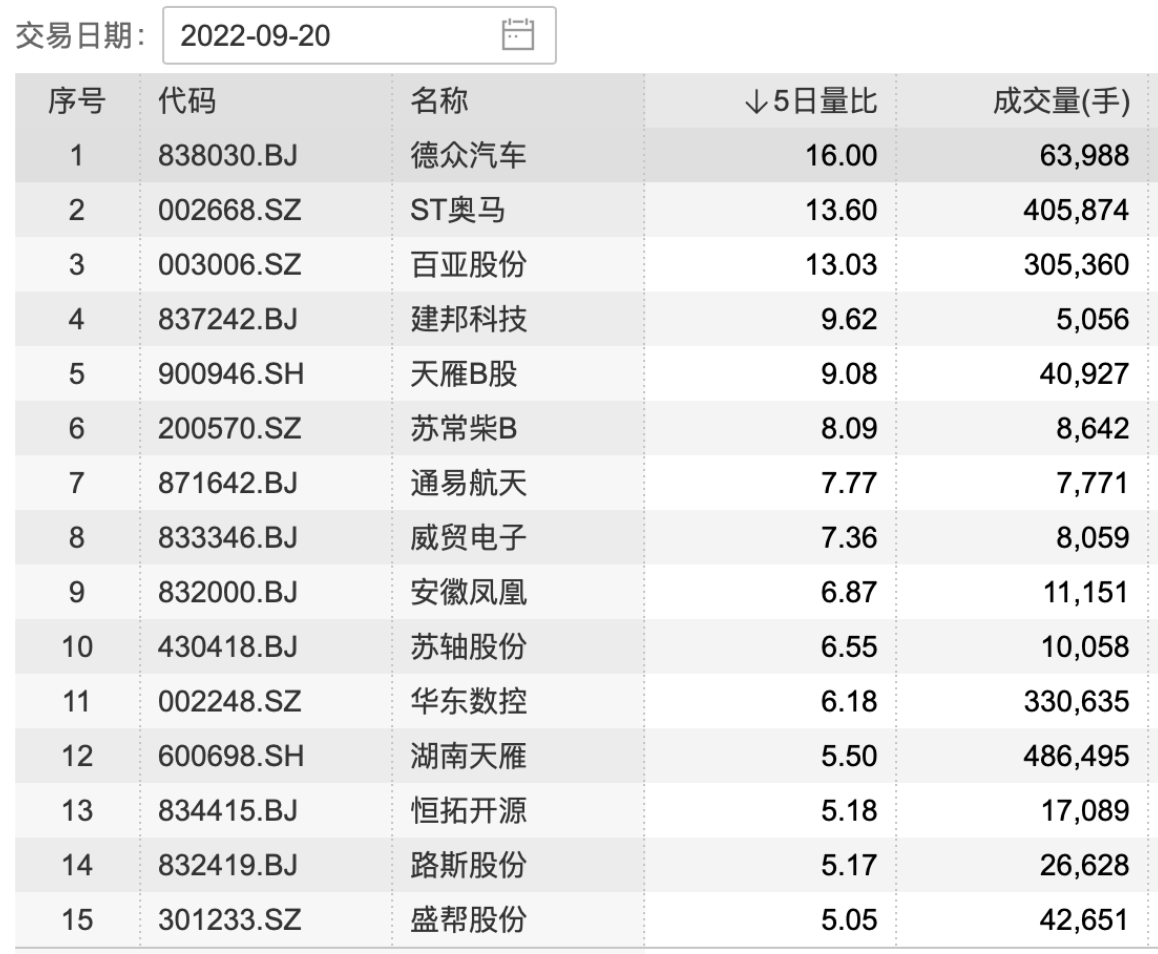1158x954 pixels.
Task: Select stock name 安徽凤凰
Action: pyautogui.click(x=468, y=592)
